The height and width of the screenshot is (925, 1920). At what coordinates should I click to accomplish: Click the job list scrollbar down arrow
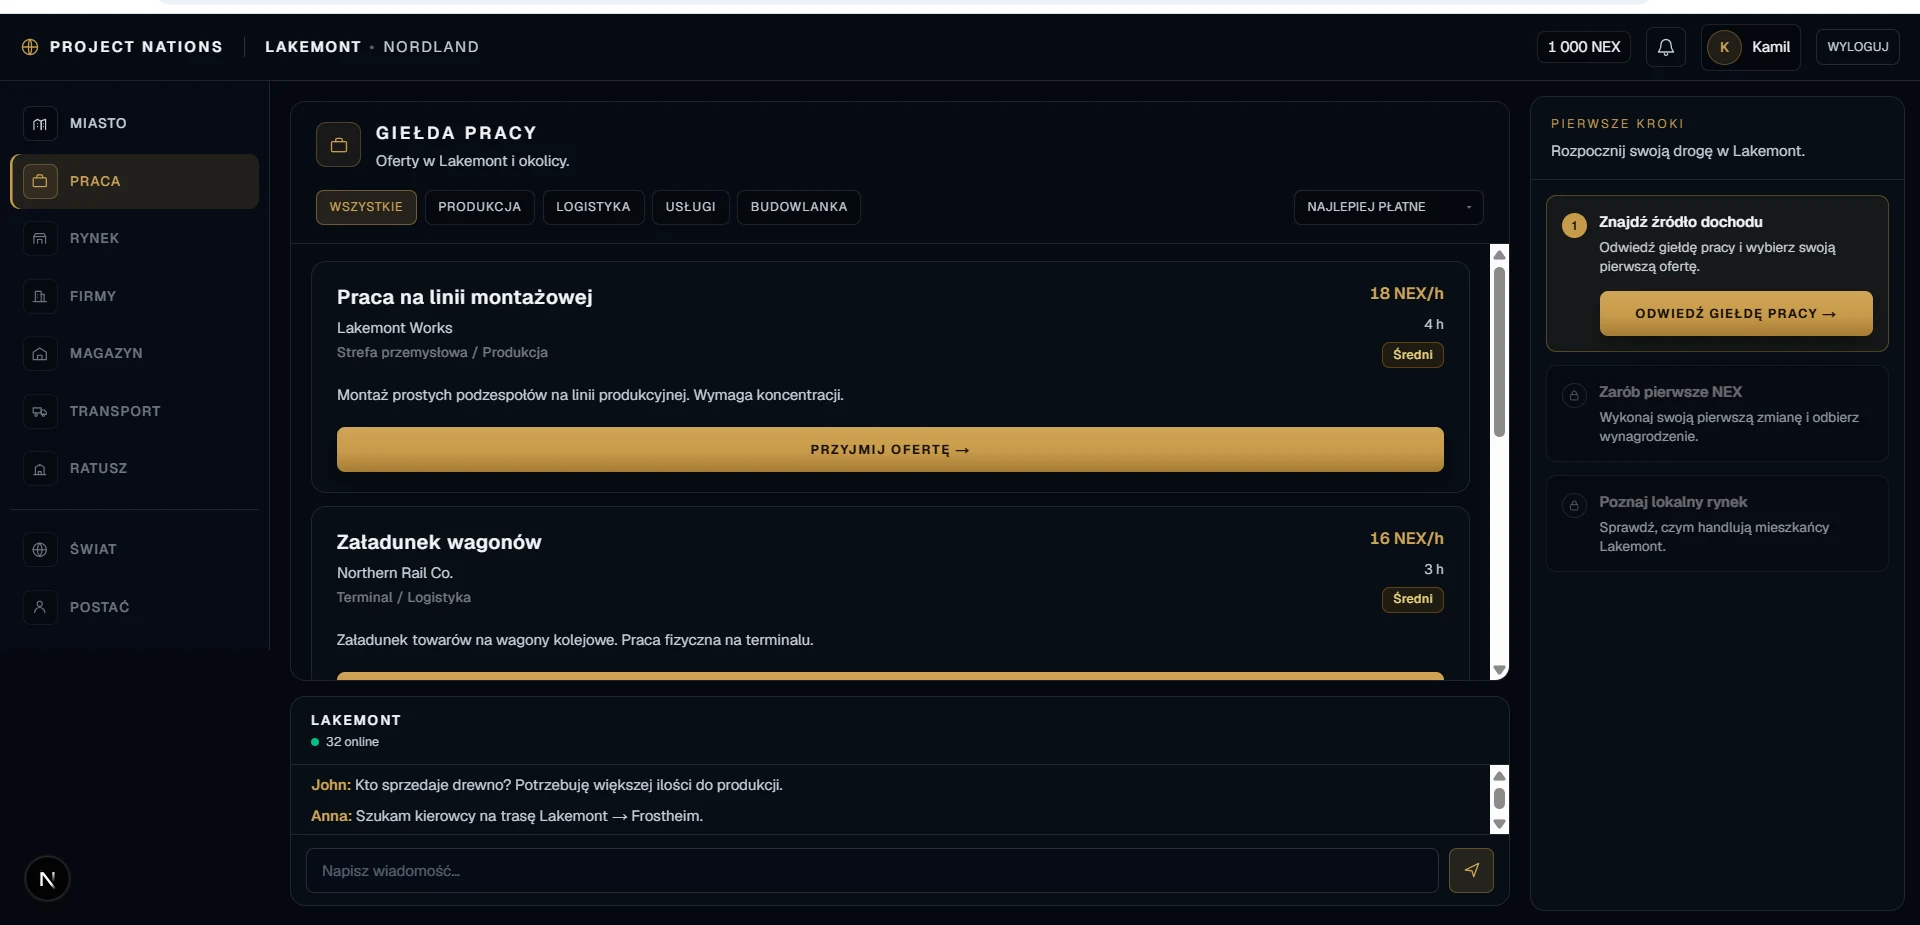coord(1499,670)
